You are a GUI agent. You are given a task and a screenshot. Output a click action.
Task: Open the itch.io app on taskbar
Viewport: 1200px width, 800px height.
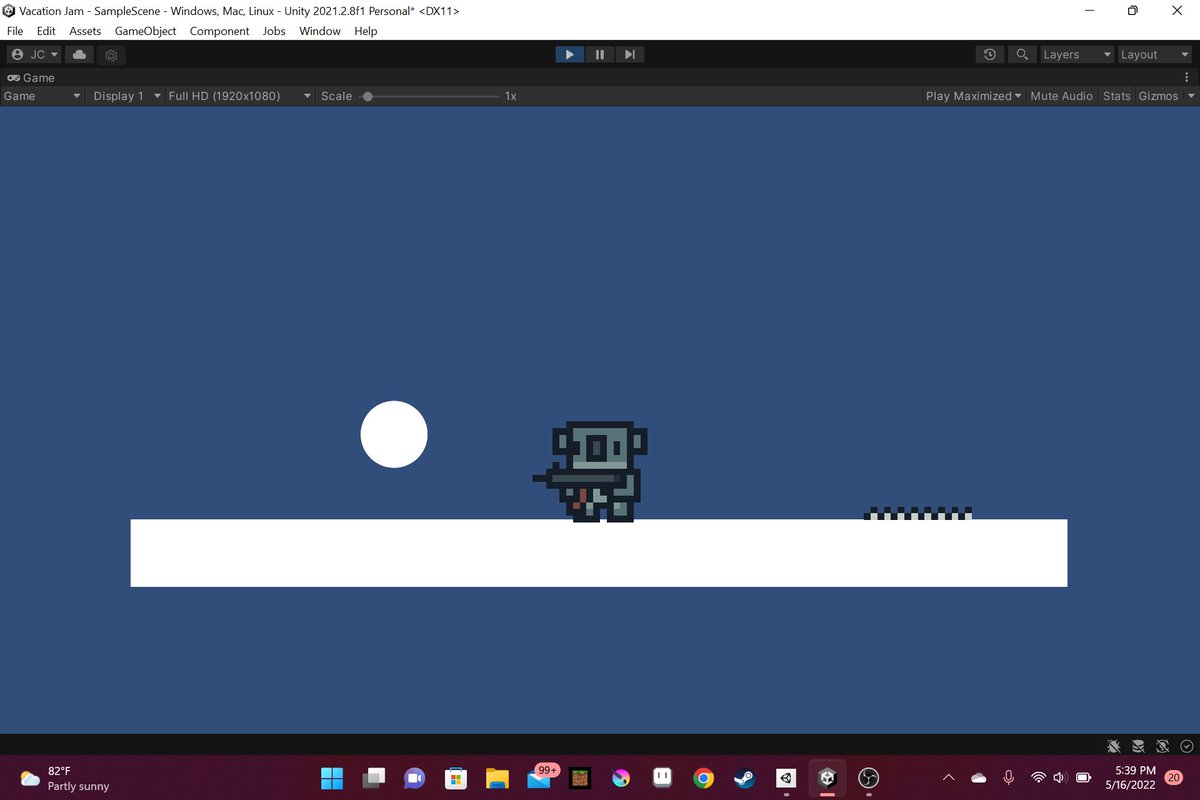point(662,778)
